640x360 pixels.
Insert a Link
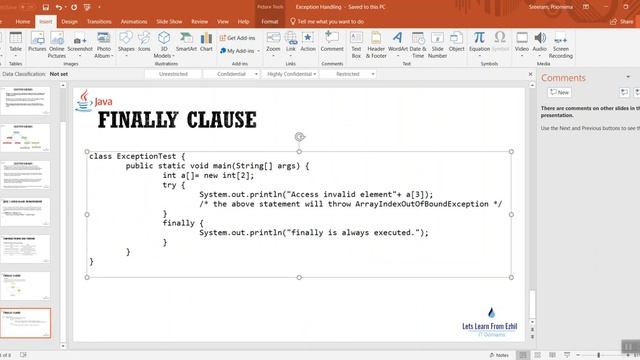pos(291,44)
